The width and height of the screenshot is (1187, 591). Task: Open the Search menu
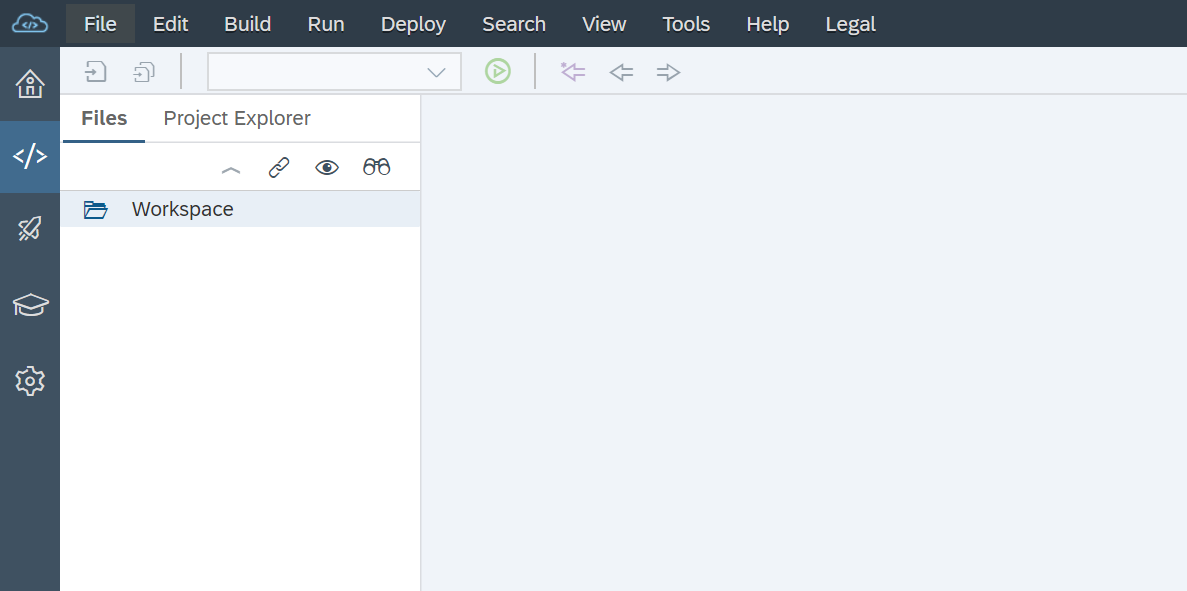514,24
